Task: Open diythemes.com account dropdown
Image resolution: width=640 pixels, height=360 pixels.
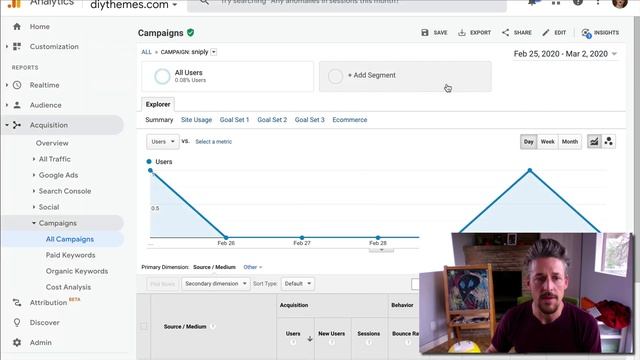Action: (133, 5)
